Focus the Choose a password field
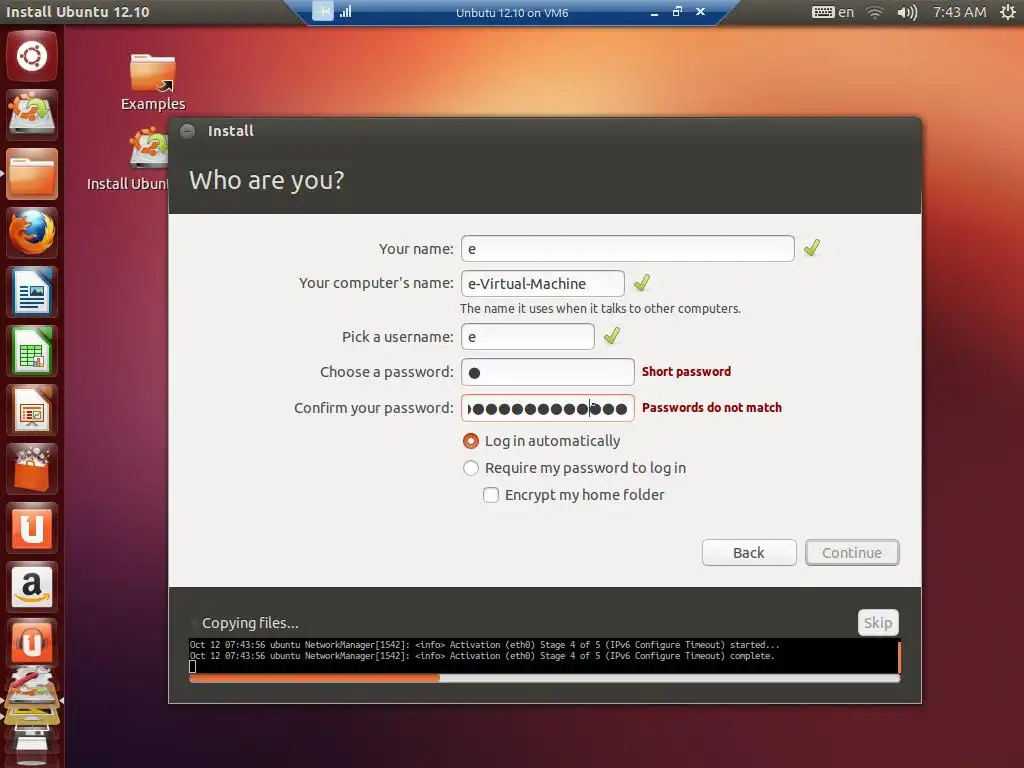1024x768 pixels. tap(547, 372)
